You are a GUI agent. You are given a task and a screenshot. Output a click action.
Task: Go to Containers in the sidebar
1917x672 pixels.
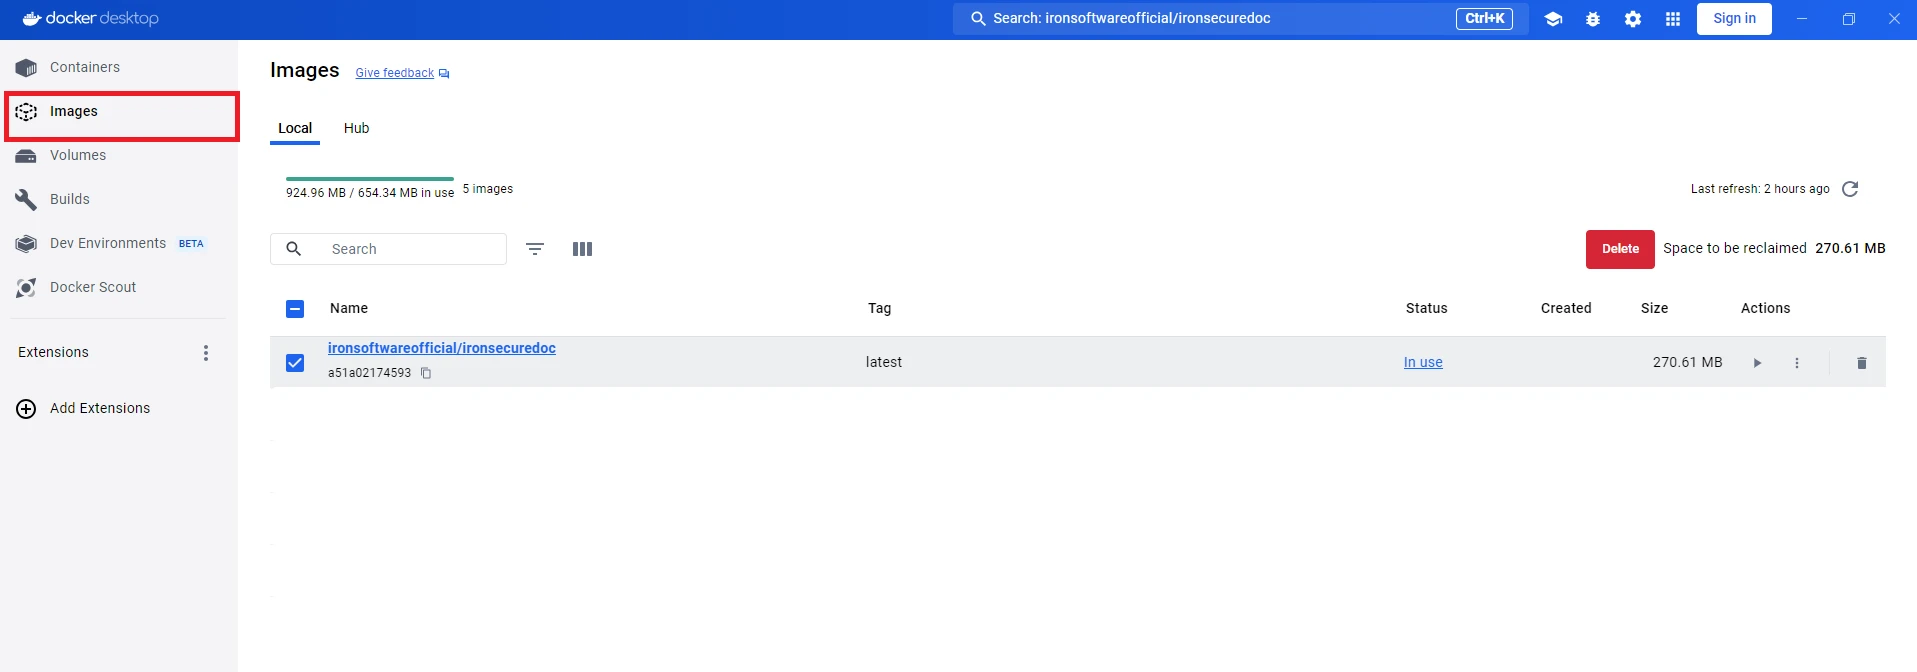(x=85, y=67)
